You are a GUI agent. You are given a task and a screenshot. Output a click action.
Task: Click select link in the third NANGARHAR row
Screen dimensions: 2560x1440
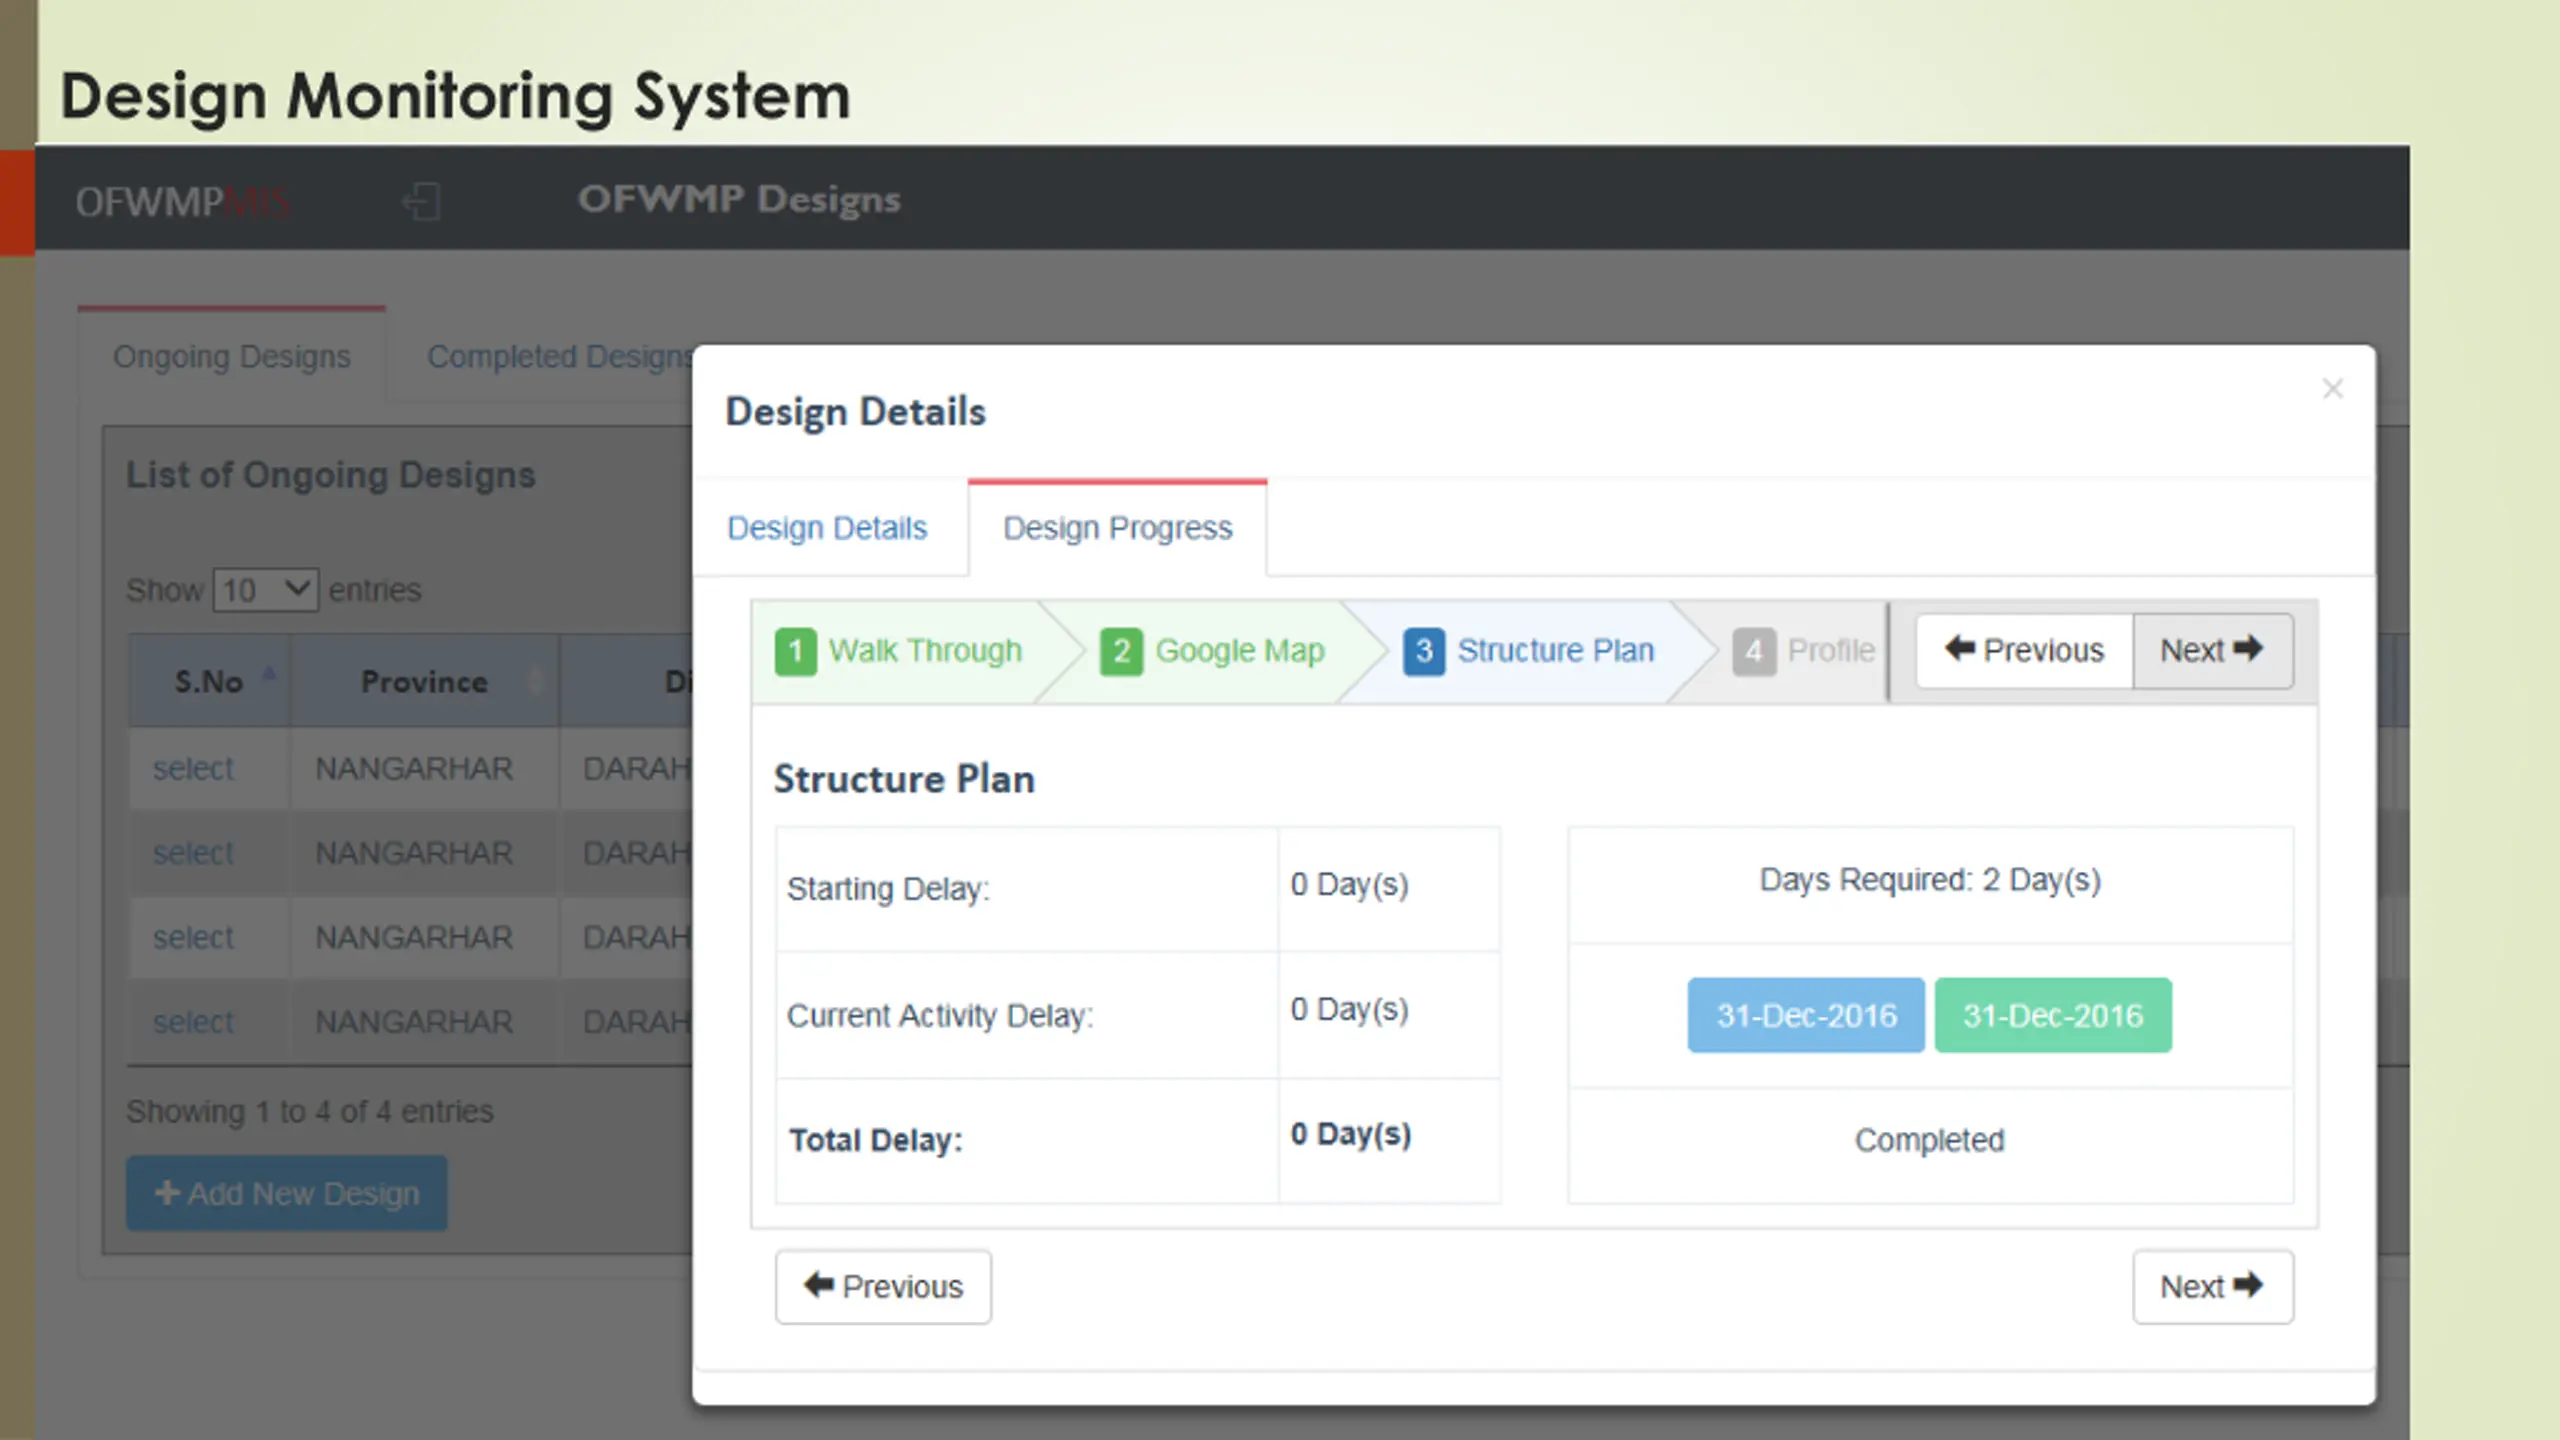pos(193,937)
